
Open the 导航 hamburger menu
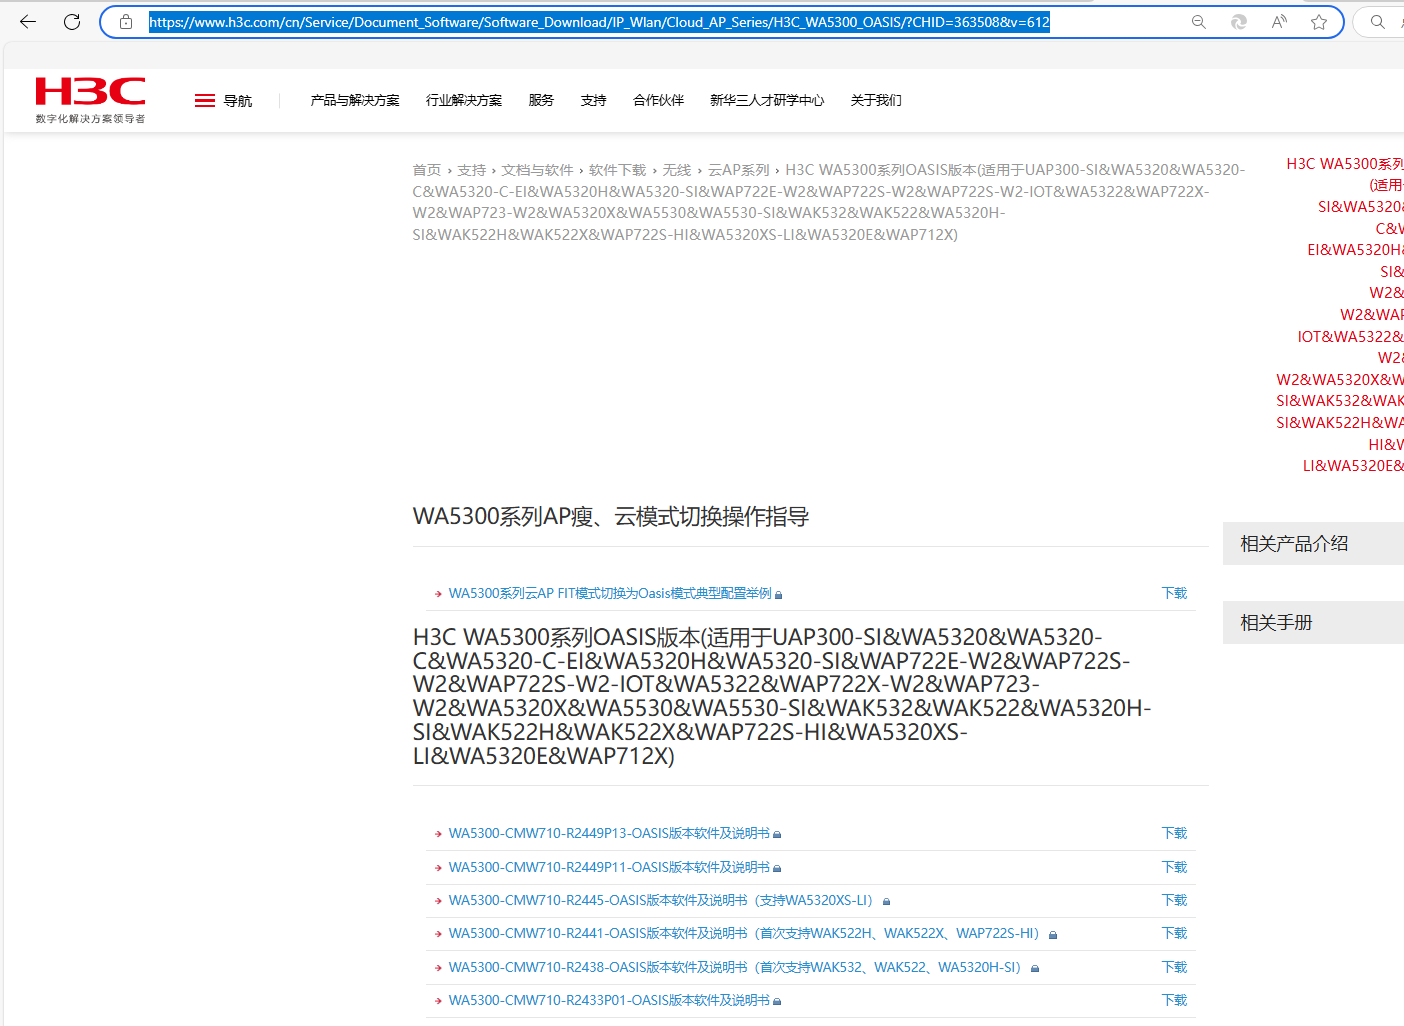[223, 100]
